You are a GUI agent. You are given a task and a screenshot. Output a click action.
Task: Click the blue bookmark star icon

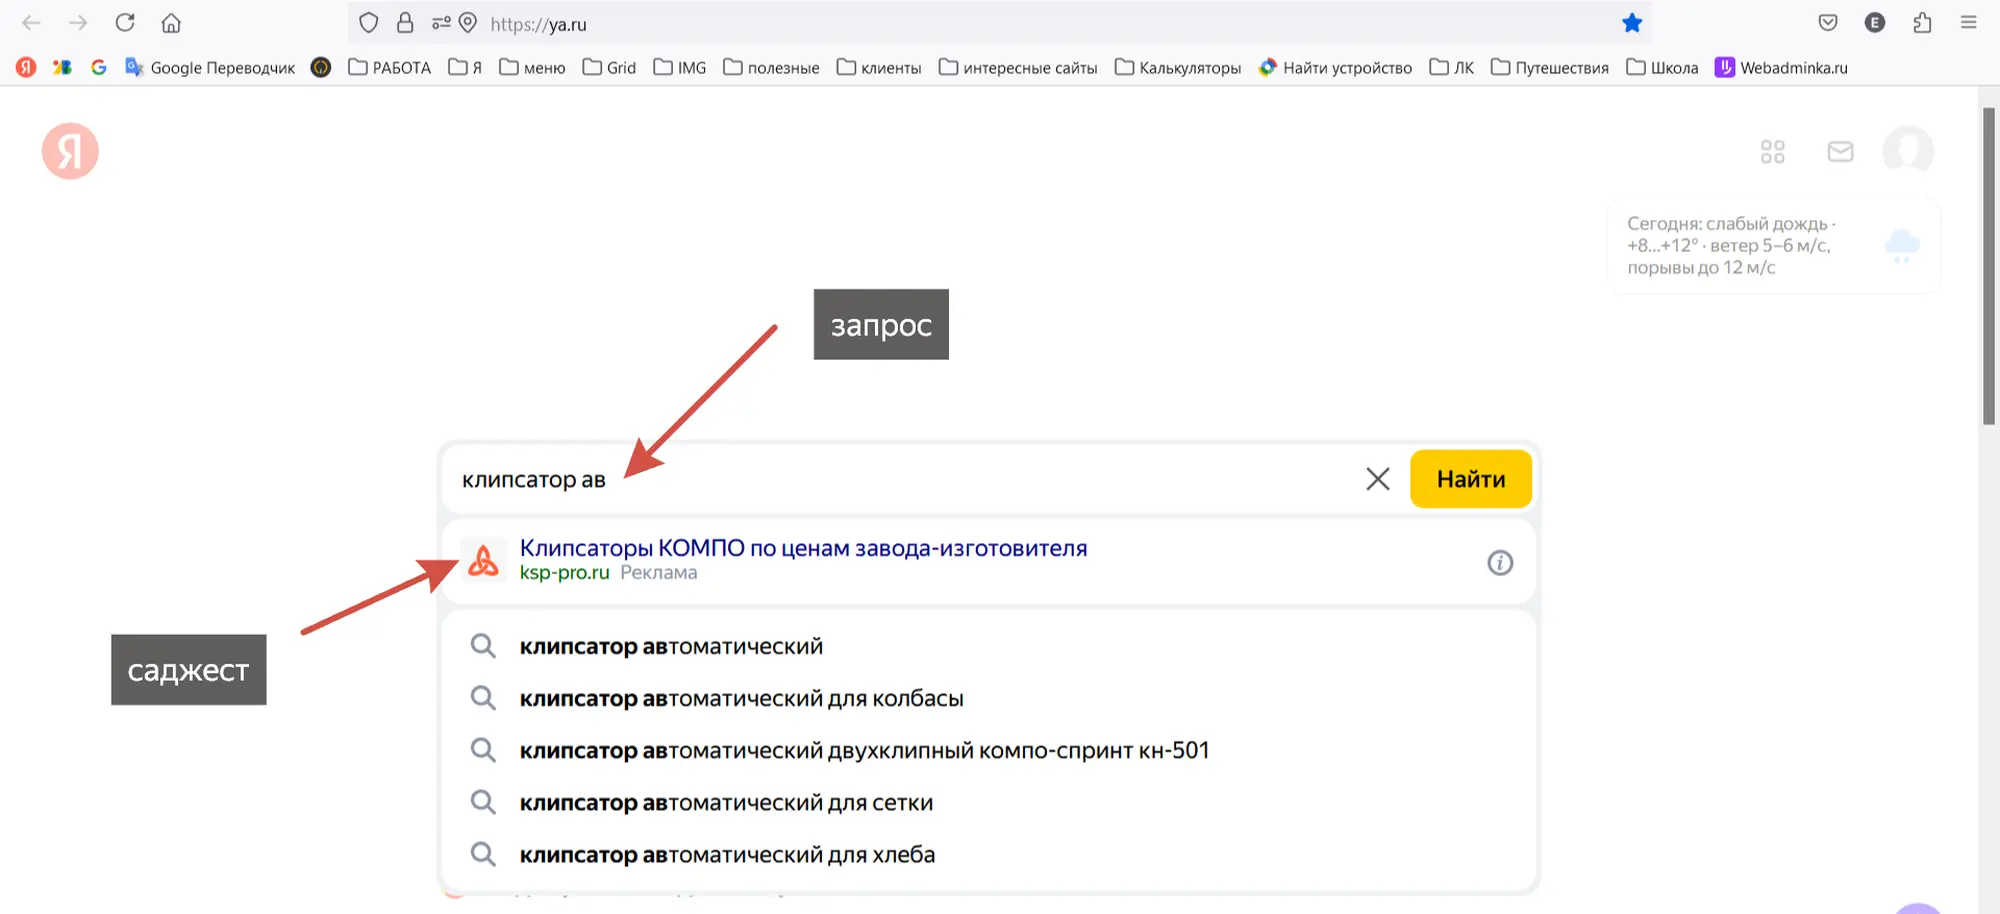click(1632, 23)
